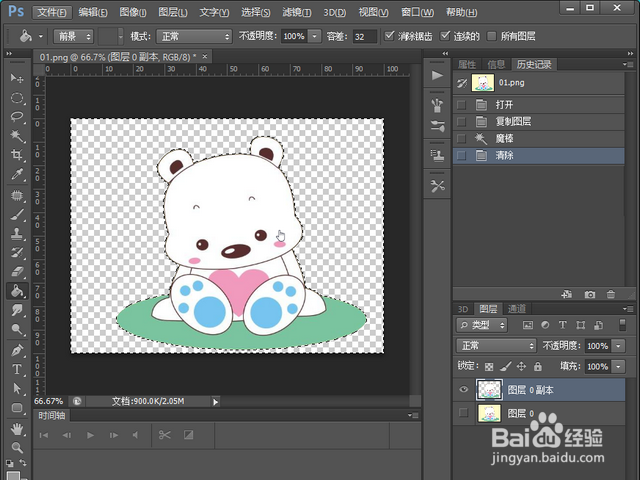Select the Elliptical Marquee tool
Screen dimensions: 640x480
tap(17, 98)
